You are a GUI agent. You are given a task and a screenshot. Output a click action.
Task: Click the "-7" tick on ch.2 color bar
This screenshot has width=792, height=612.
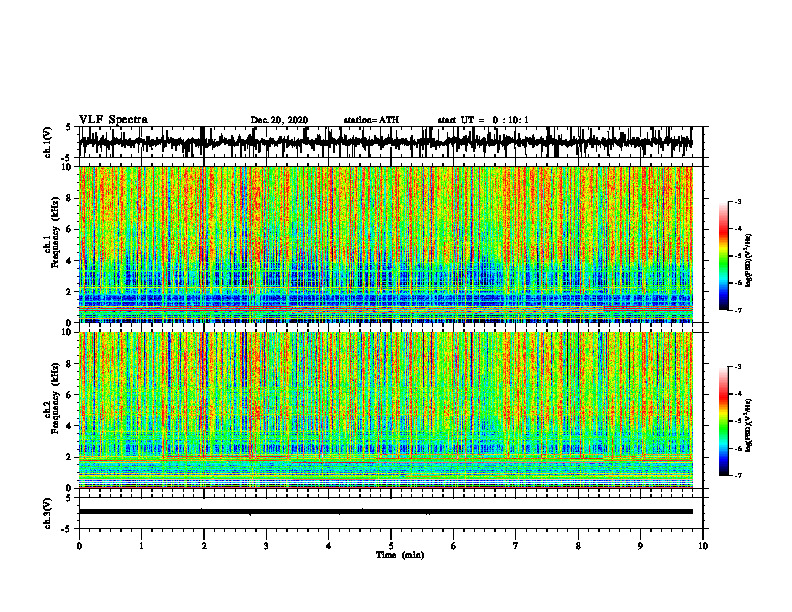(737, 475)
